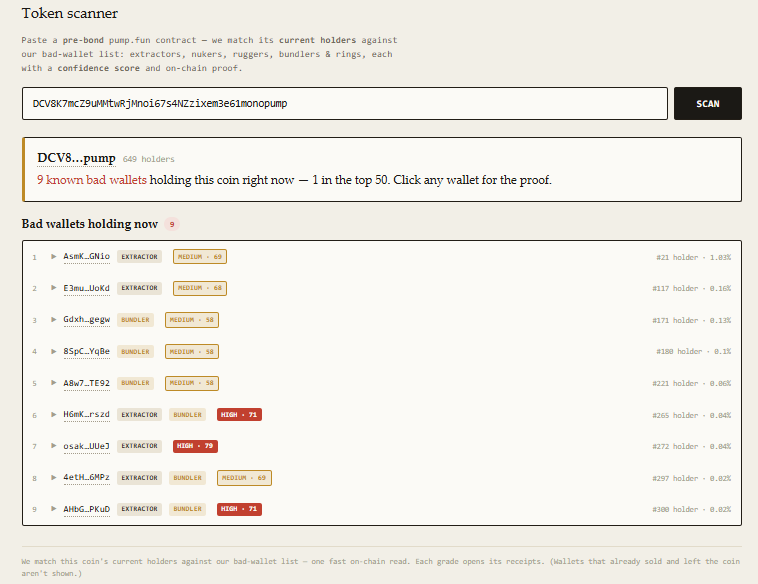This screenshot has height=584, width=758.
Task: Click MEDIUM · 58 badge on Gdxh…gegw row
Action: [x=192, y=320]
